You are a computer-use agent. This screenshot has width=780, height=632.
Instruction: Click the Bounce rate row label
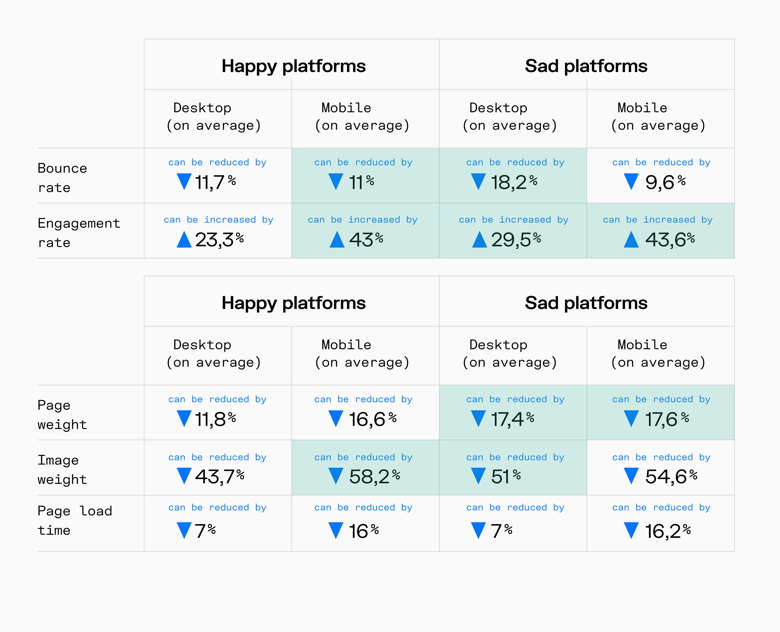(62, 178)
